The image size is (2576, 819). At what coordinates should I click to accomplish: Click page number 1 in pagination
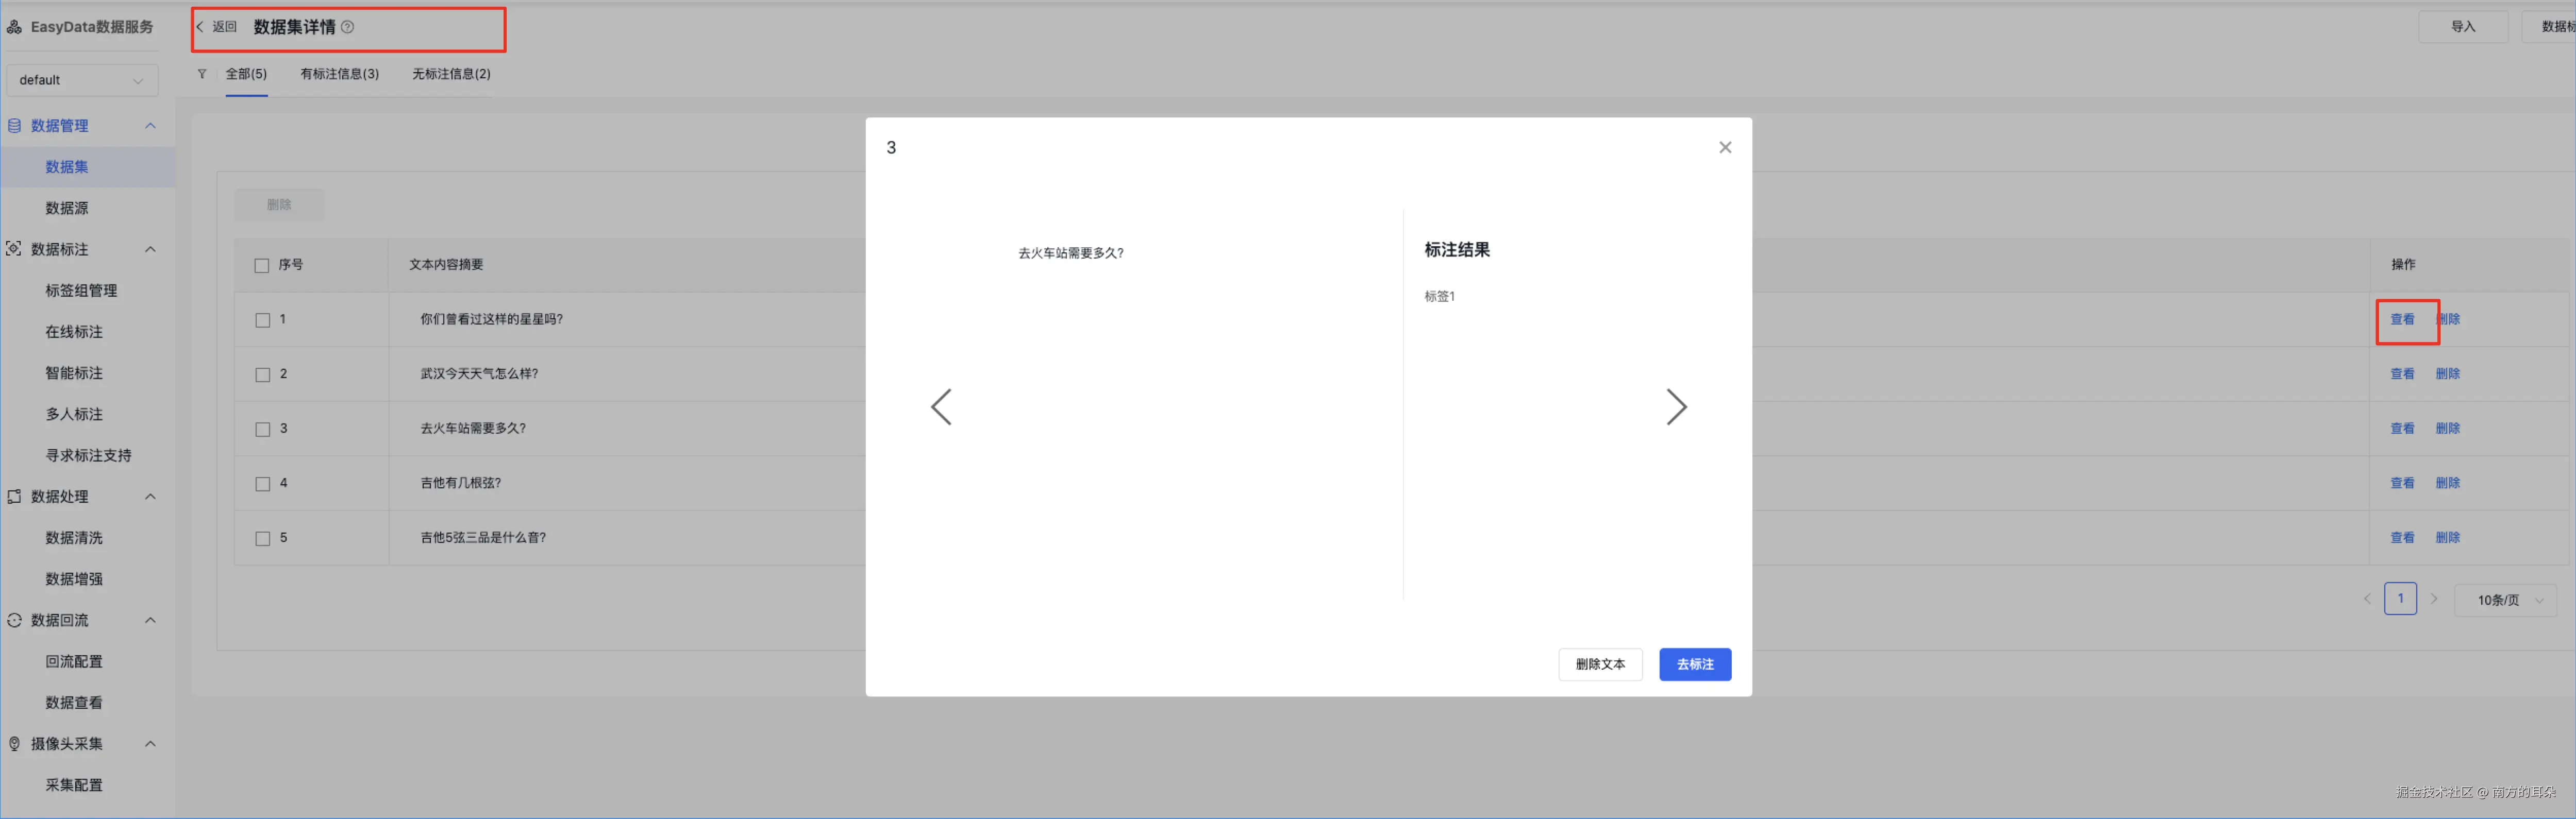(x=2400, y=599)
